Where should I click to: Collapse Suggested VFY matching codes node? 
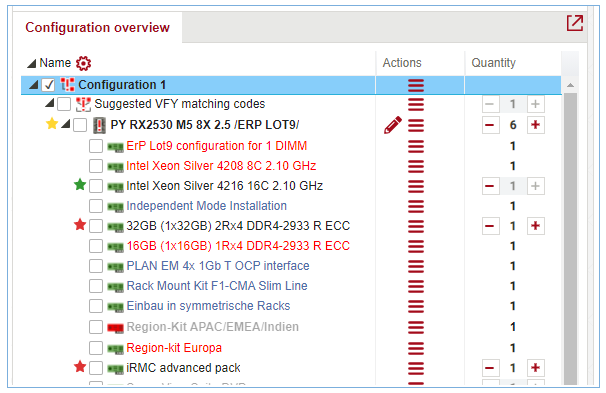click(x=49, y=103)
